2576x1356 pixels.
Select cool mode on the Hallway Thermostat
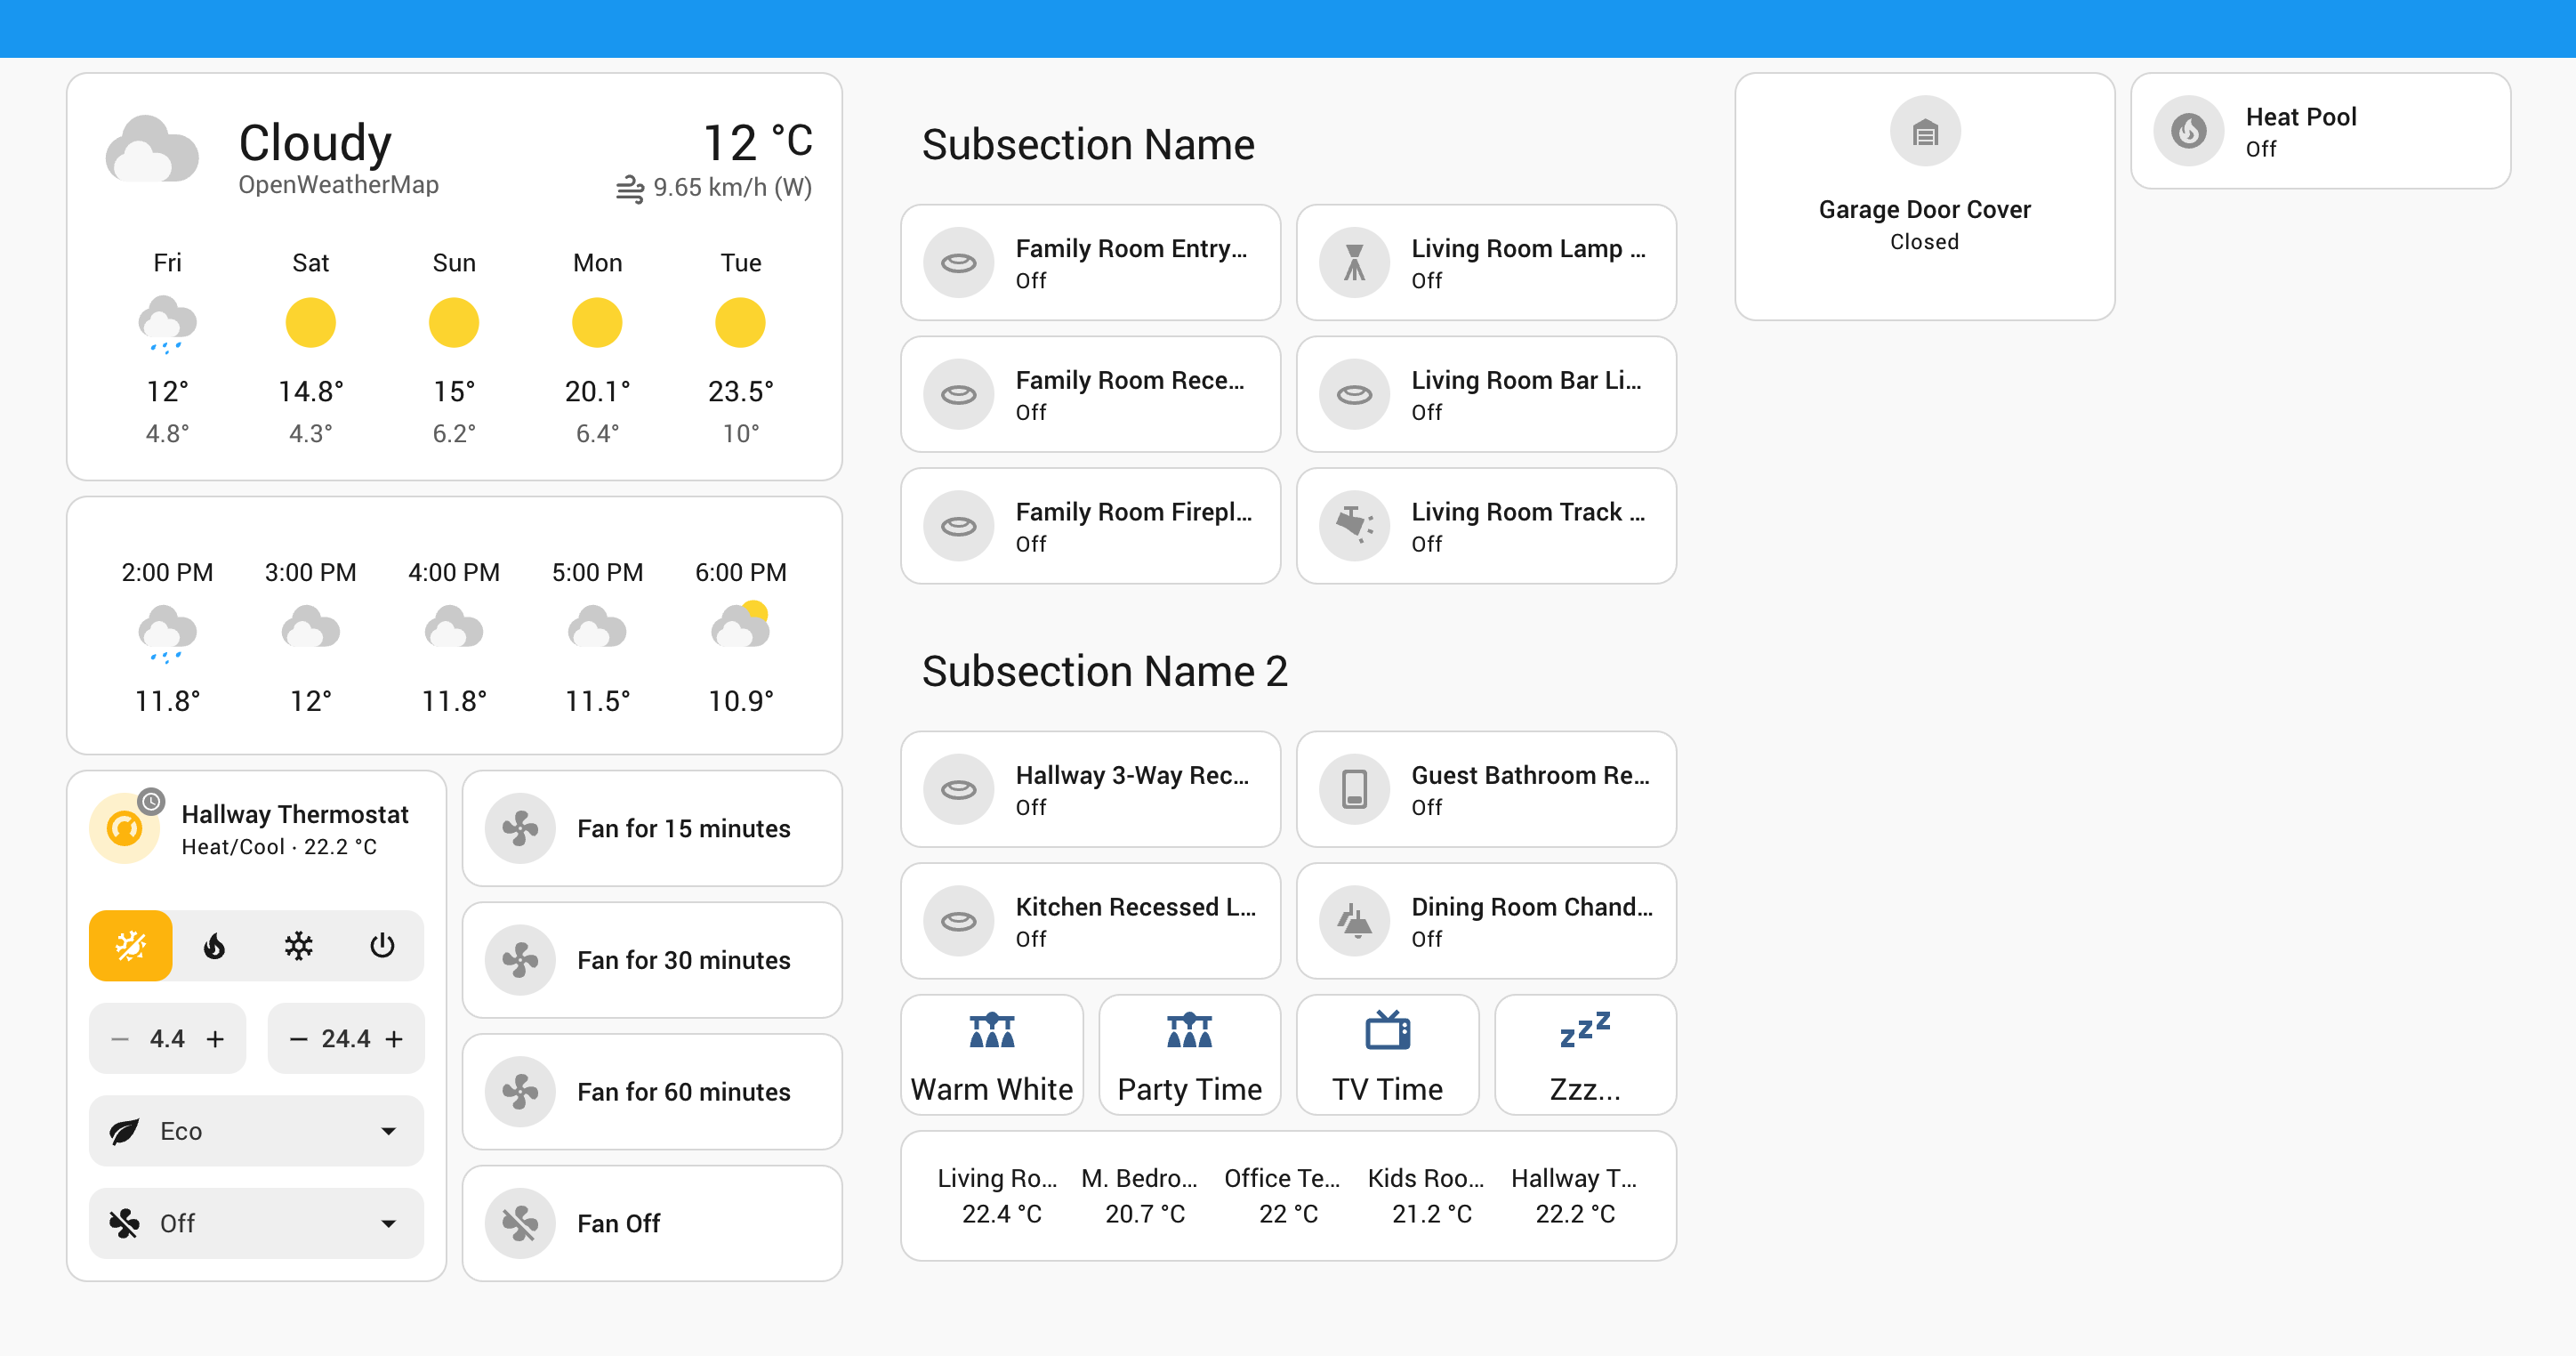point(298,945)
